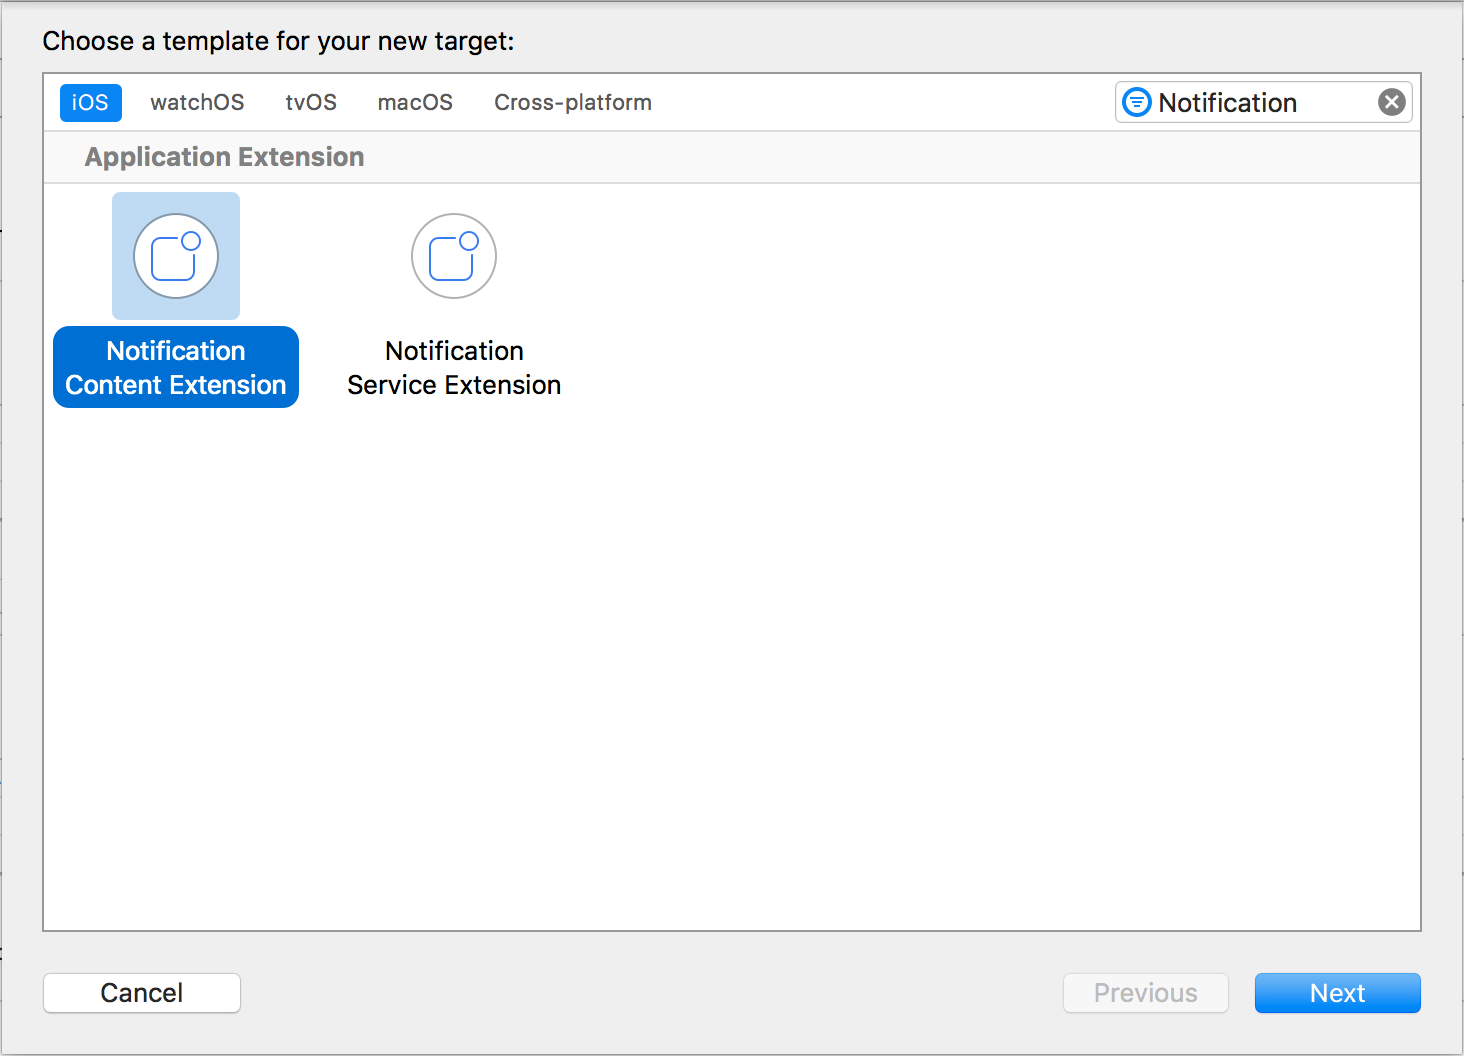Click the Notification Content Extension label
Screen dimensions: 1464x1056
(176, 367)
